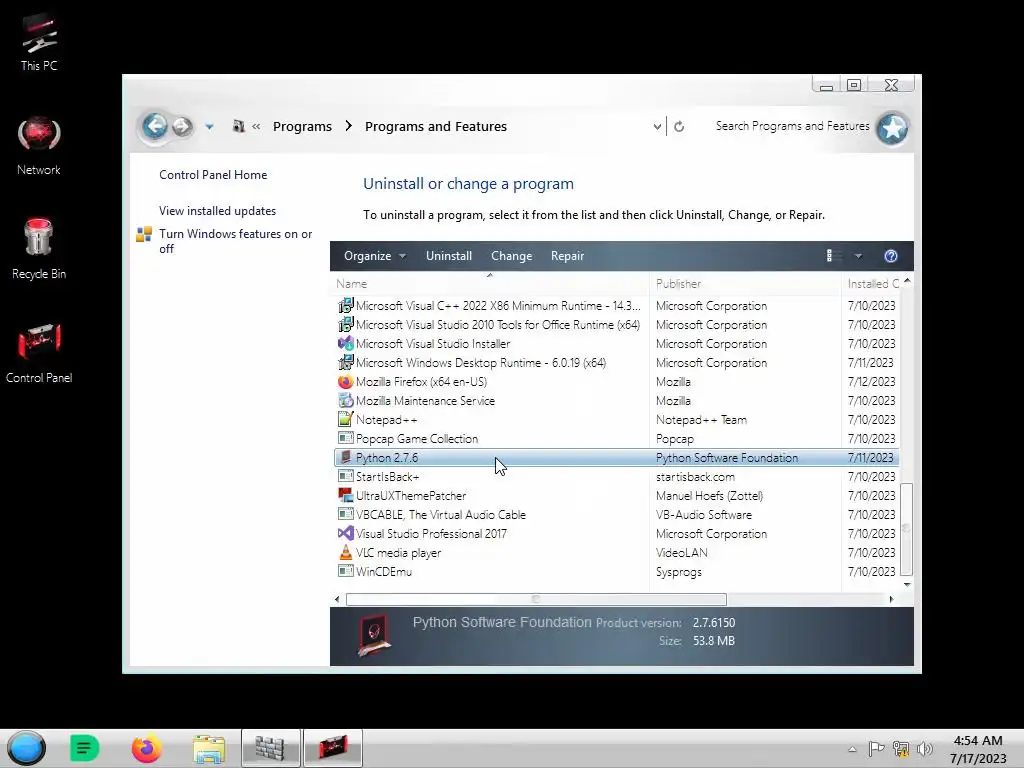Open the clock showing 4:54 AM
Image resolution: width=1024 pixels, height=768 pixels.
coord(978,749)
